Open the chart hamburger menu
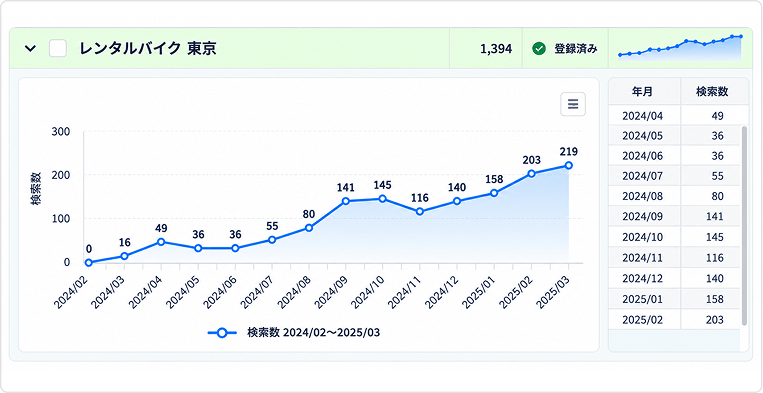763x393 pixels. (573, 104)
